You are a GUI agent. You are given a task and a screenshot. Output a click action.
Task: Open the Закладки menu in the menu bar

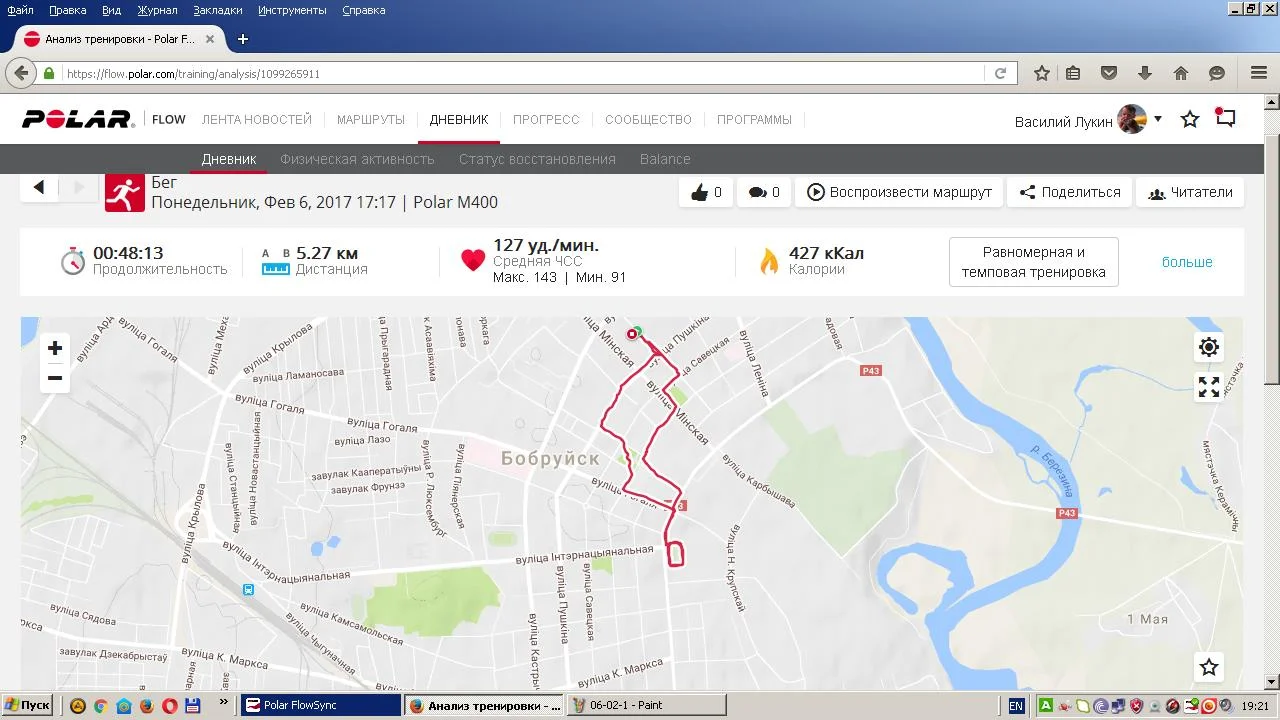tap(218, 10)
